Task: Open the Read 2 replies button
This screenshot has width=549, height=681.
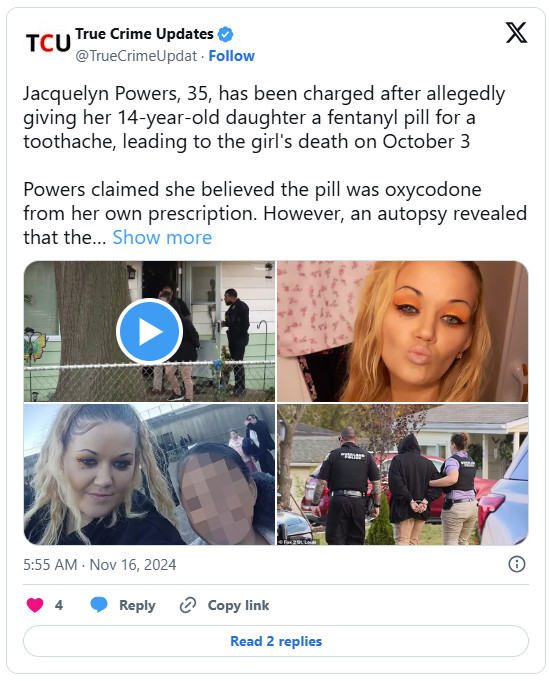Action: click(276, 641)
